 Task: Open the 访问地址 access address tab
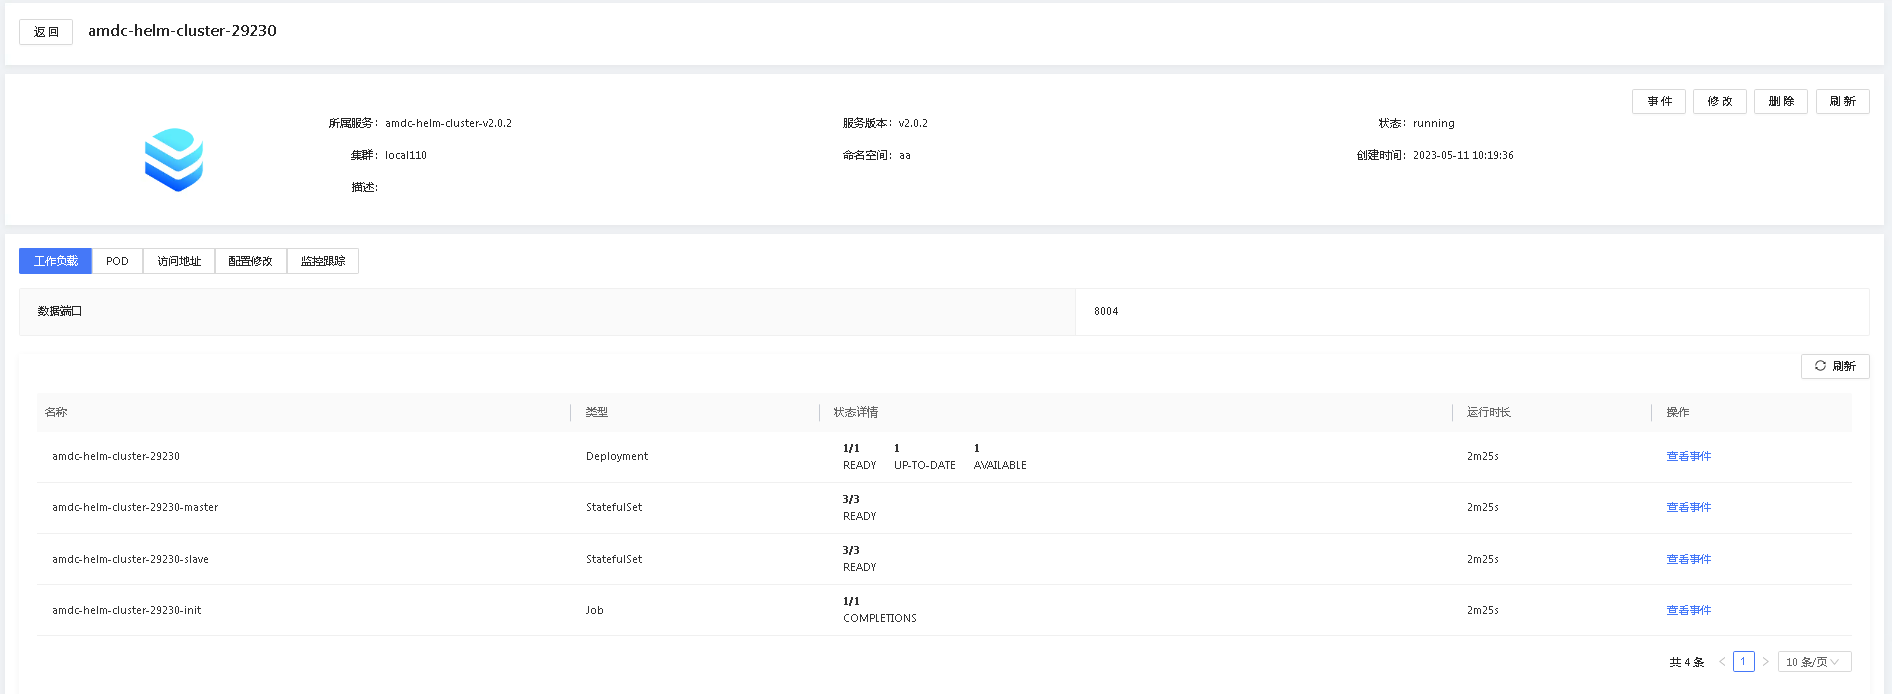[x=179, y=261]
